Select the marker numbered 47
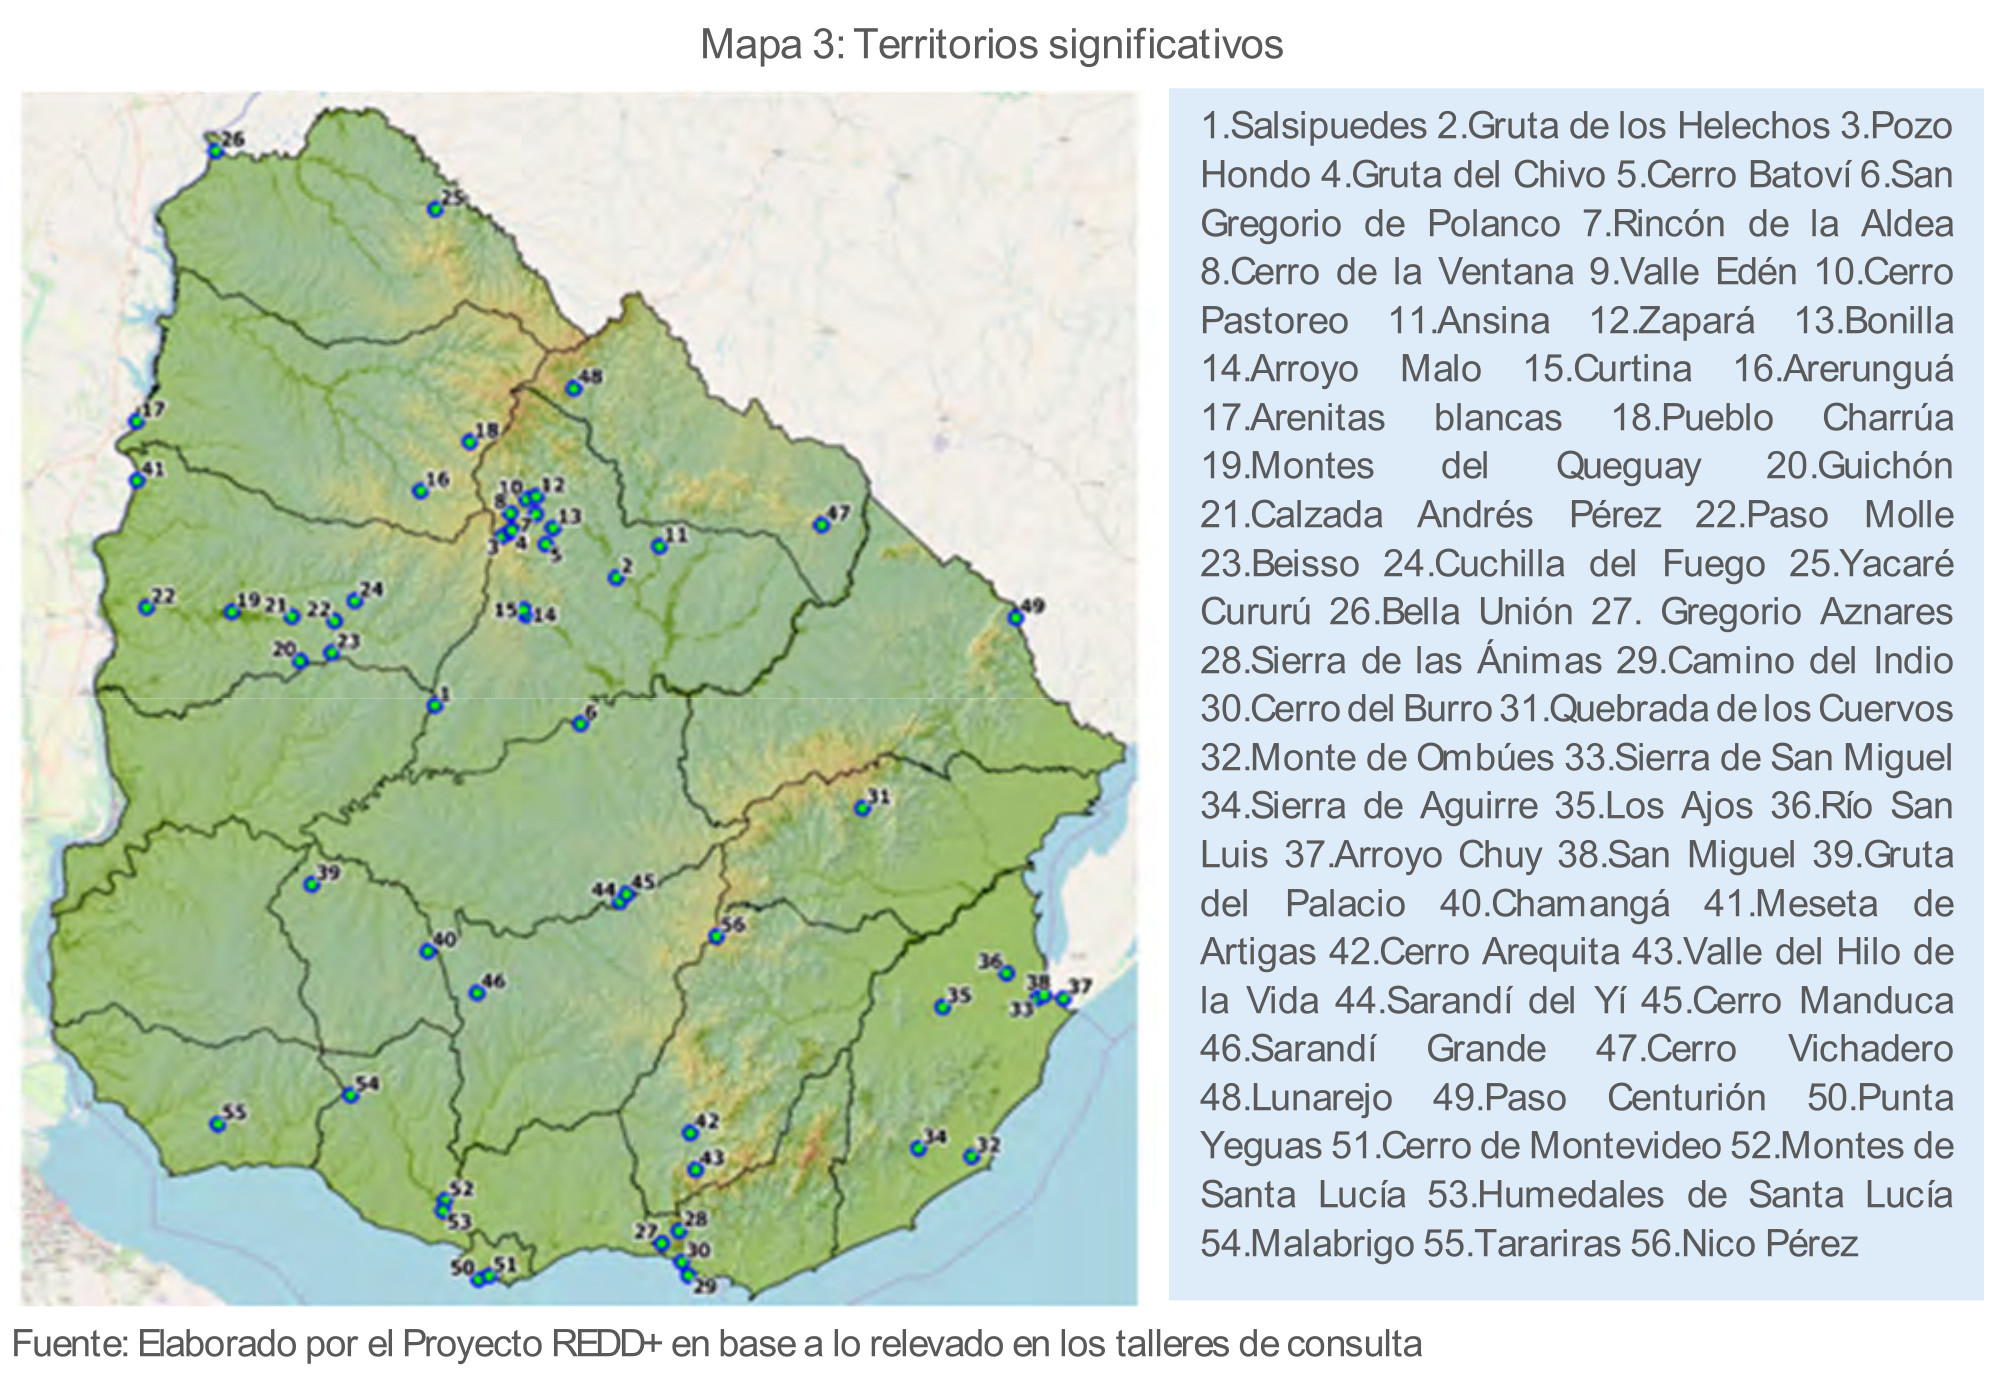This screenshot has height=1376, width=2001. [x=821, y=525]
